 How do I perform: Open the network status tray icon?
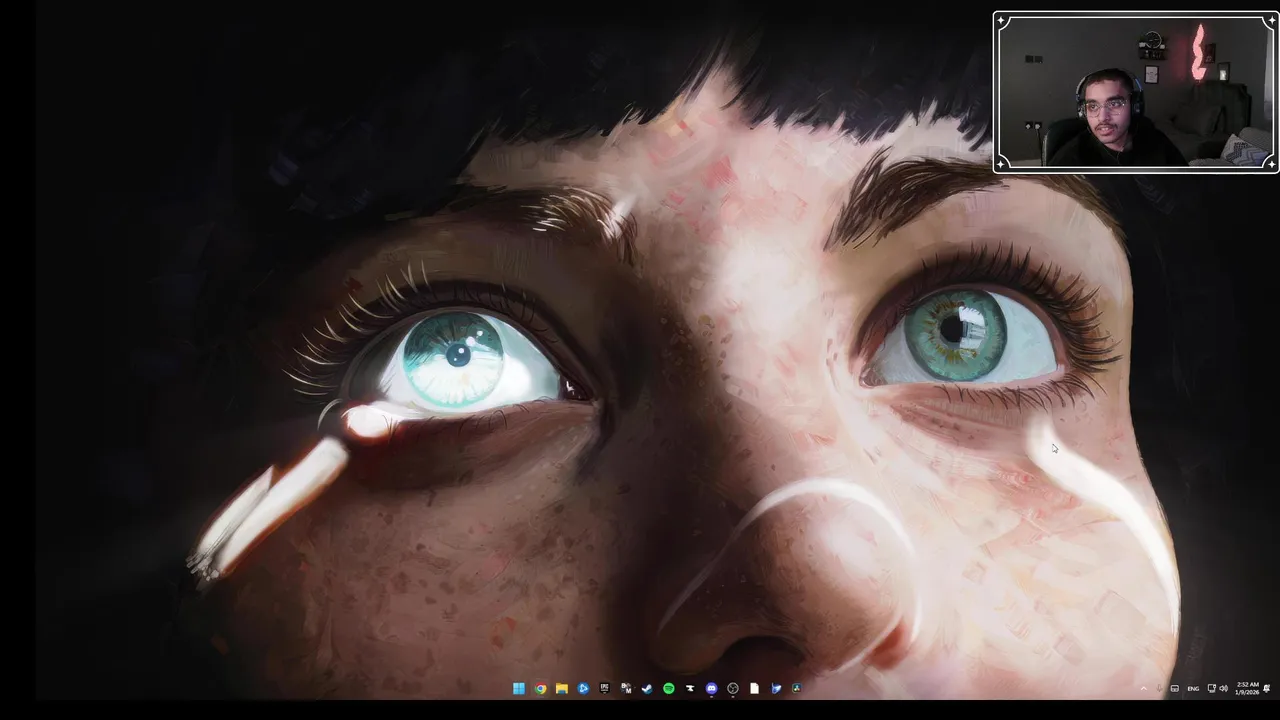1212,688
